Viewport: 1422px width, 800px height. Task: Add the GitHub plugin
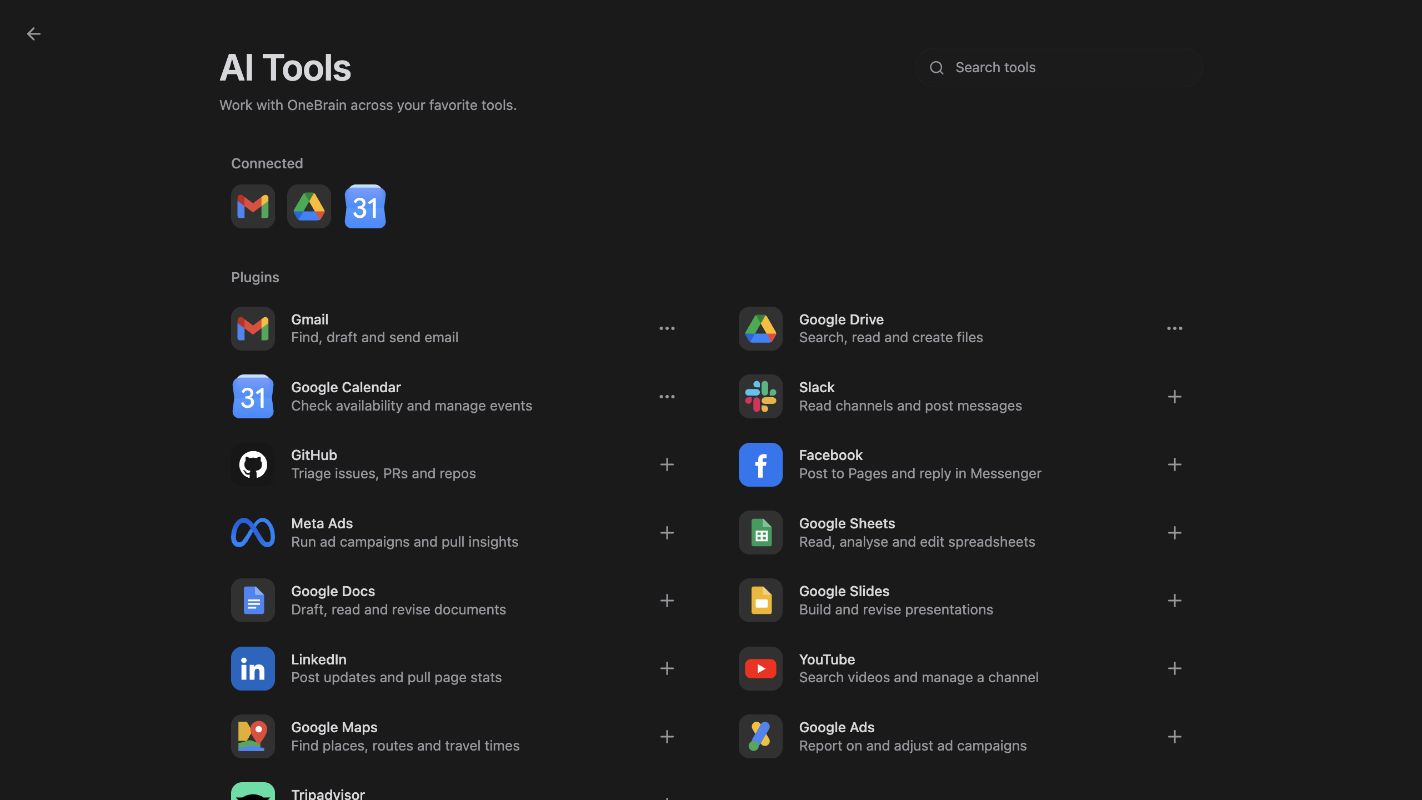pyautogui.click(x=667, y=464)
